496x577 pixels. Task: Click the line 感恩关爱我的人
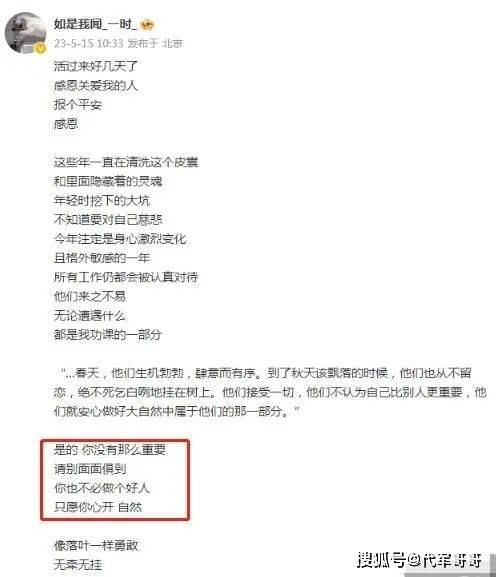coord(96,85)
